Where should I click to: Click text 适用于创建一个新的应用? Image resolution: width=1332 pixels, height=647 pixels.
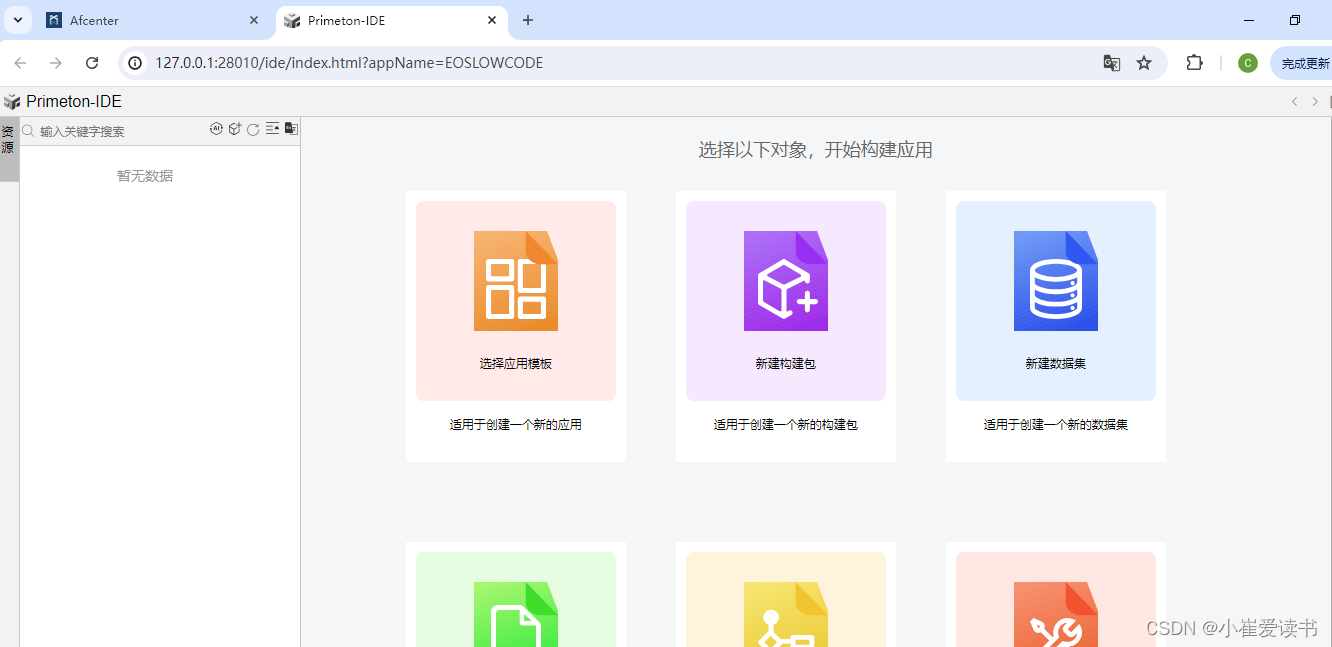[x=516, y=425]
